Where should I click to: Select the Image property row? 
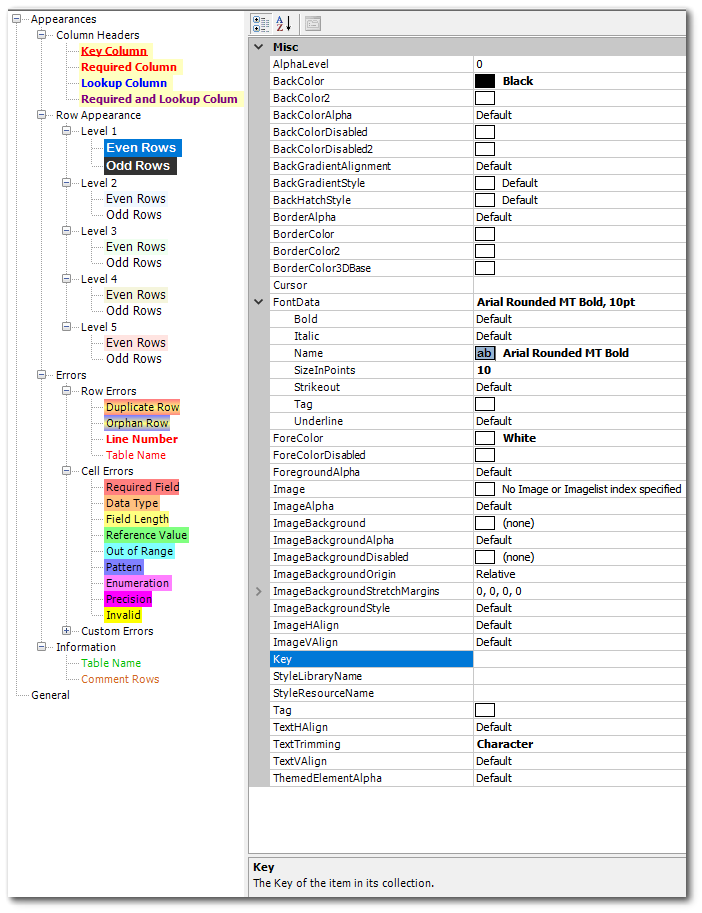pyautogui.click(x=478, y=489)
